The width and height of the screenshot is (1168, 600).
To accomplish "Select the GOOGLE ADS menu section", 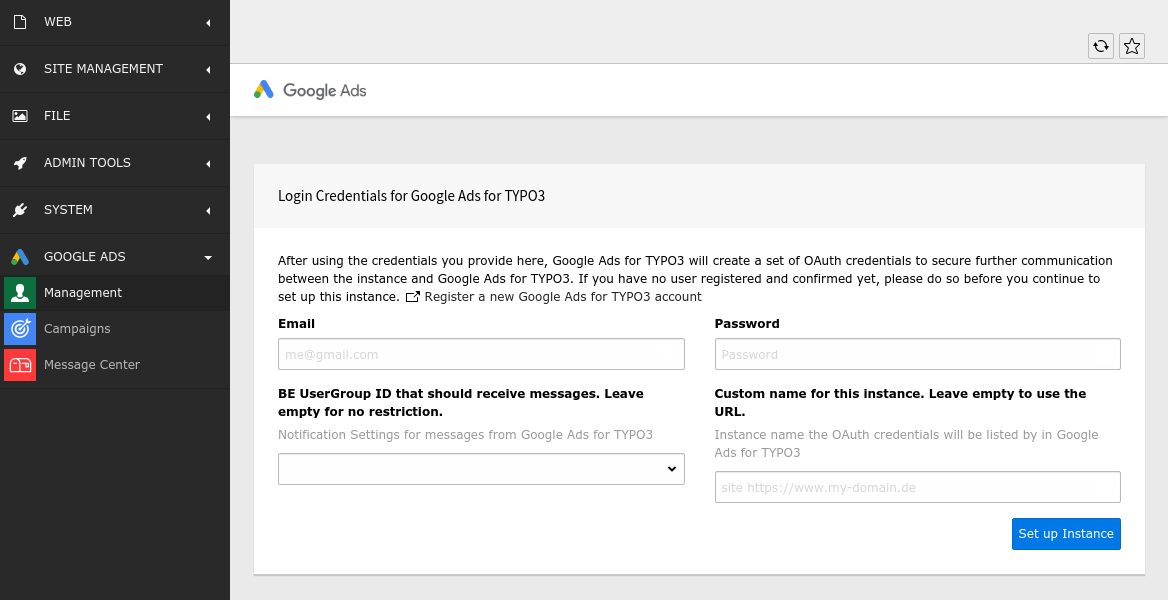I will click(115, 256).
